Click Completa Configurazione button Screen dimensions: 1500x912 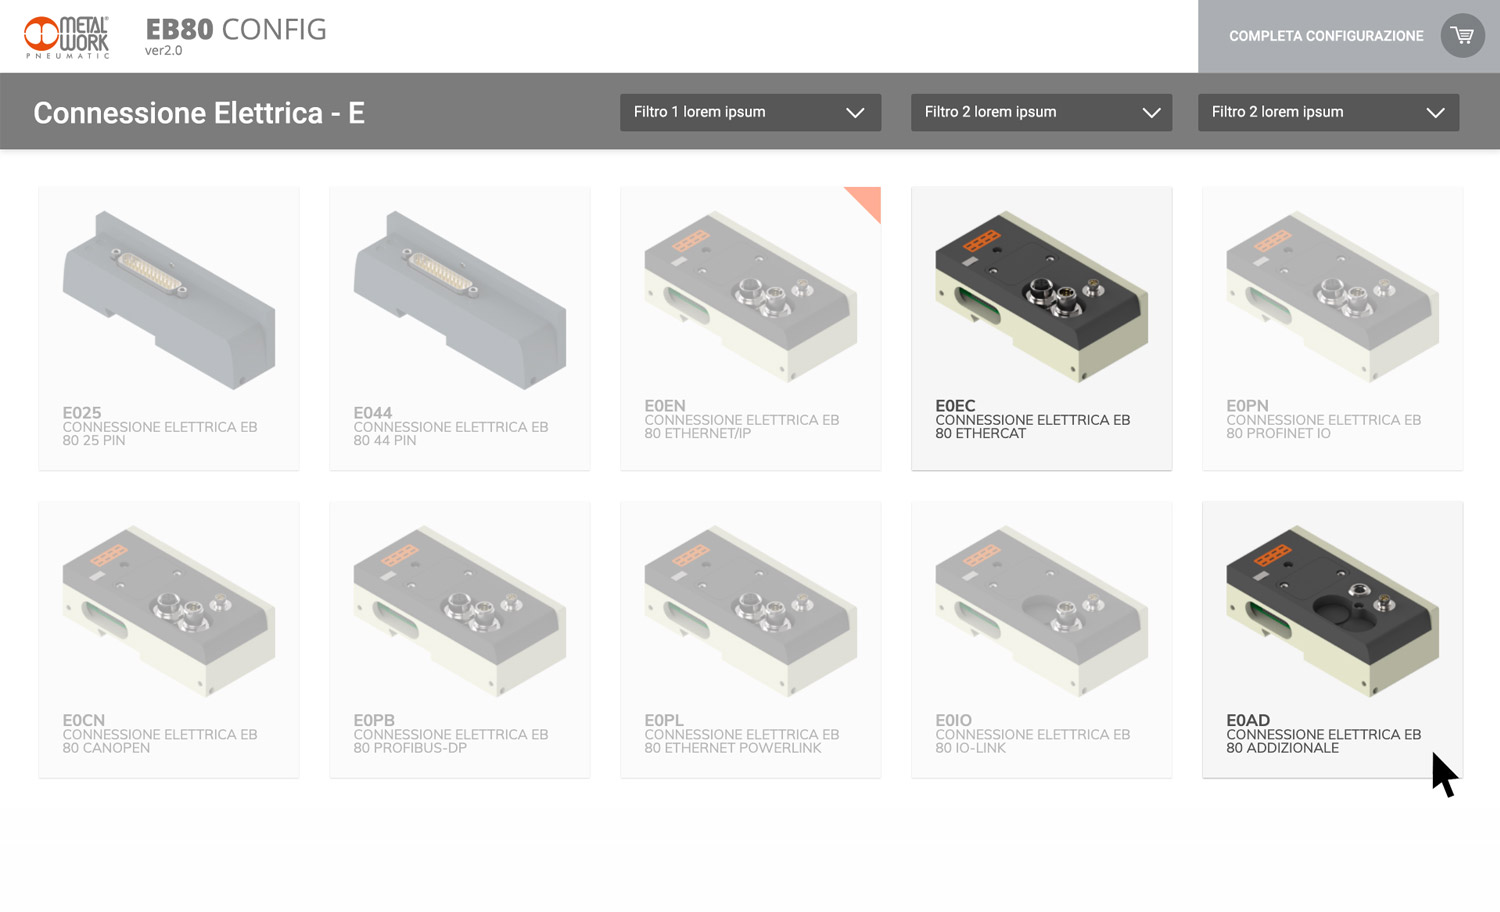[1326, 36]
